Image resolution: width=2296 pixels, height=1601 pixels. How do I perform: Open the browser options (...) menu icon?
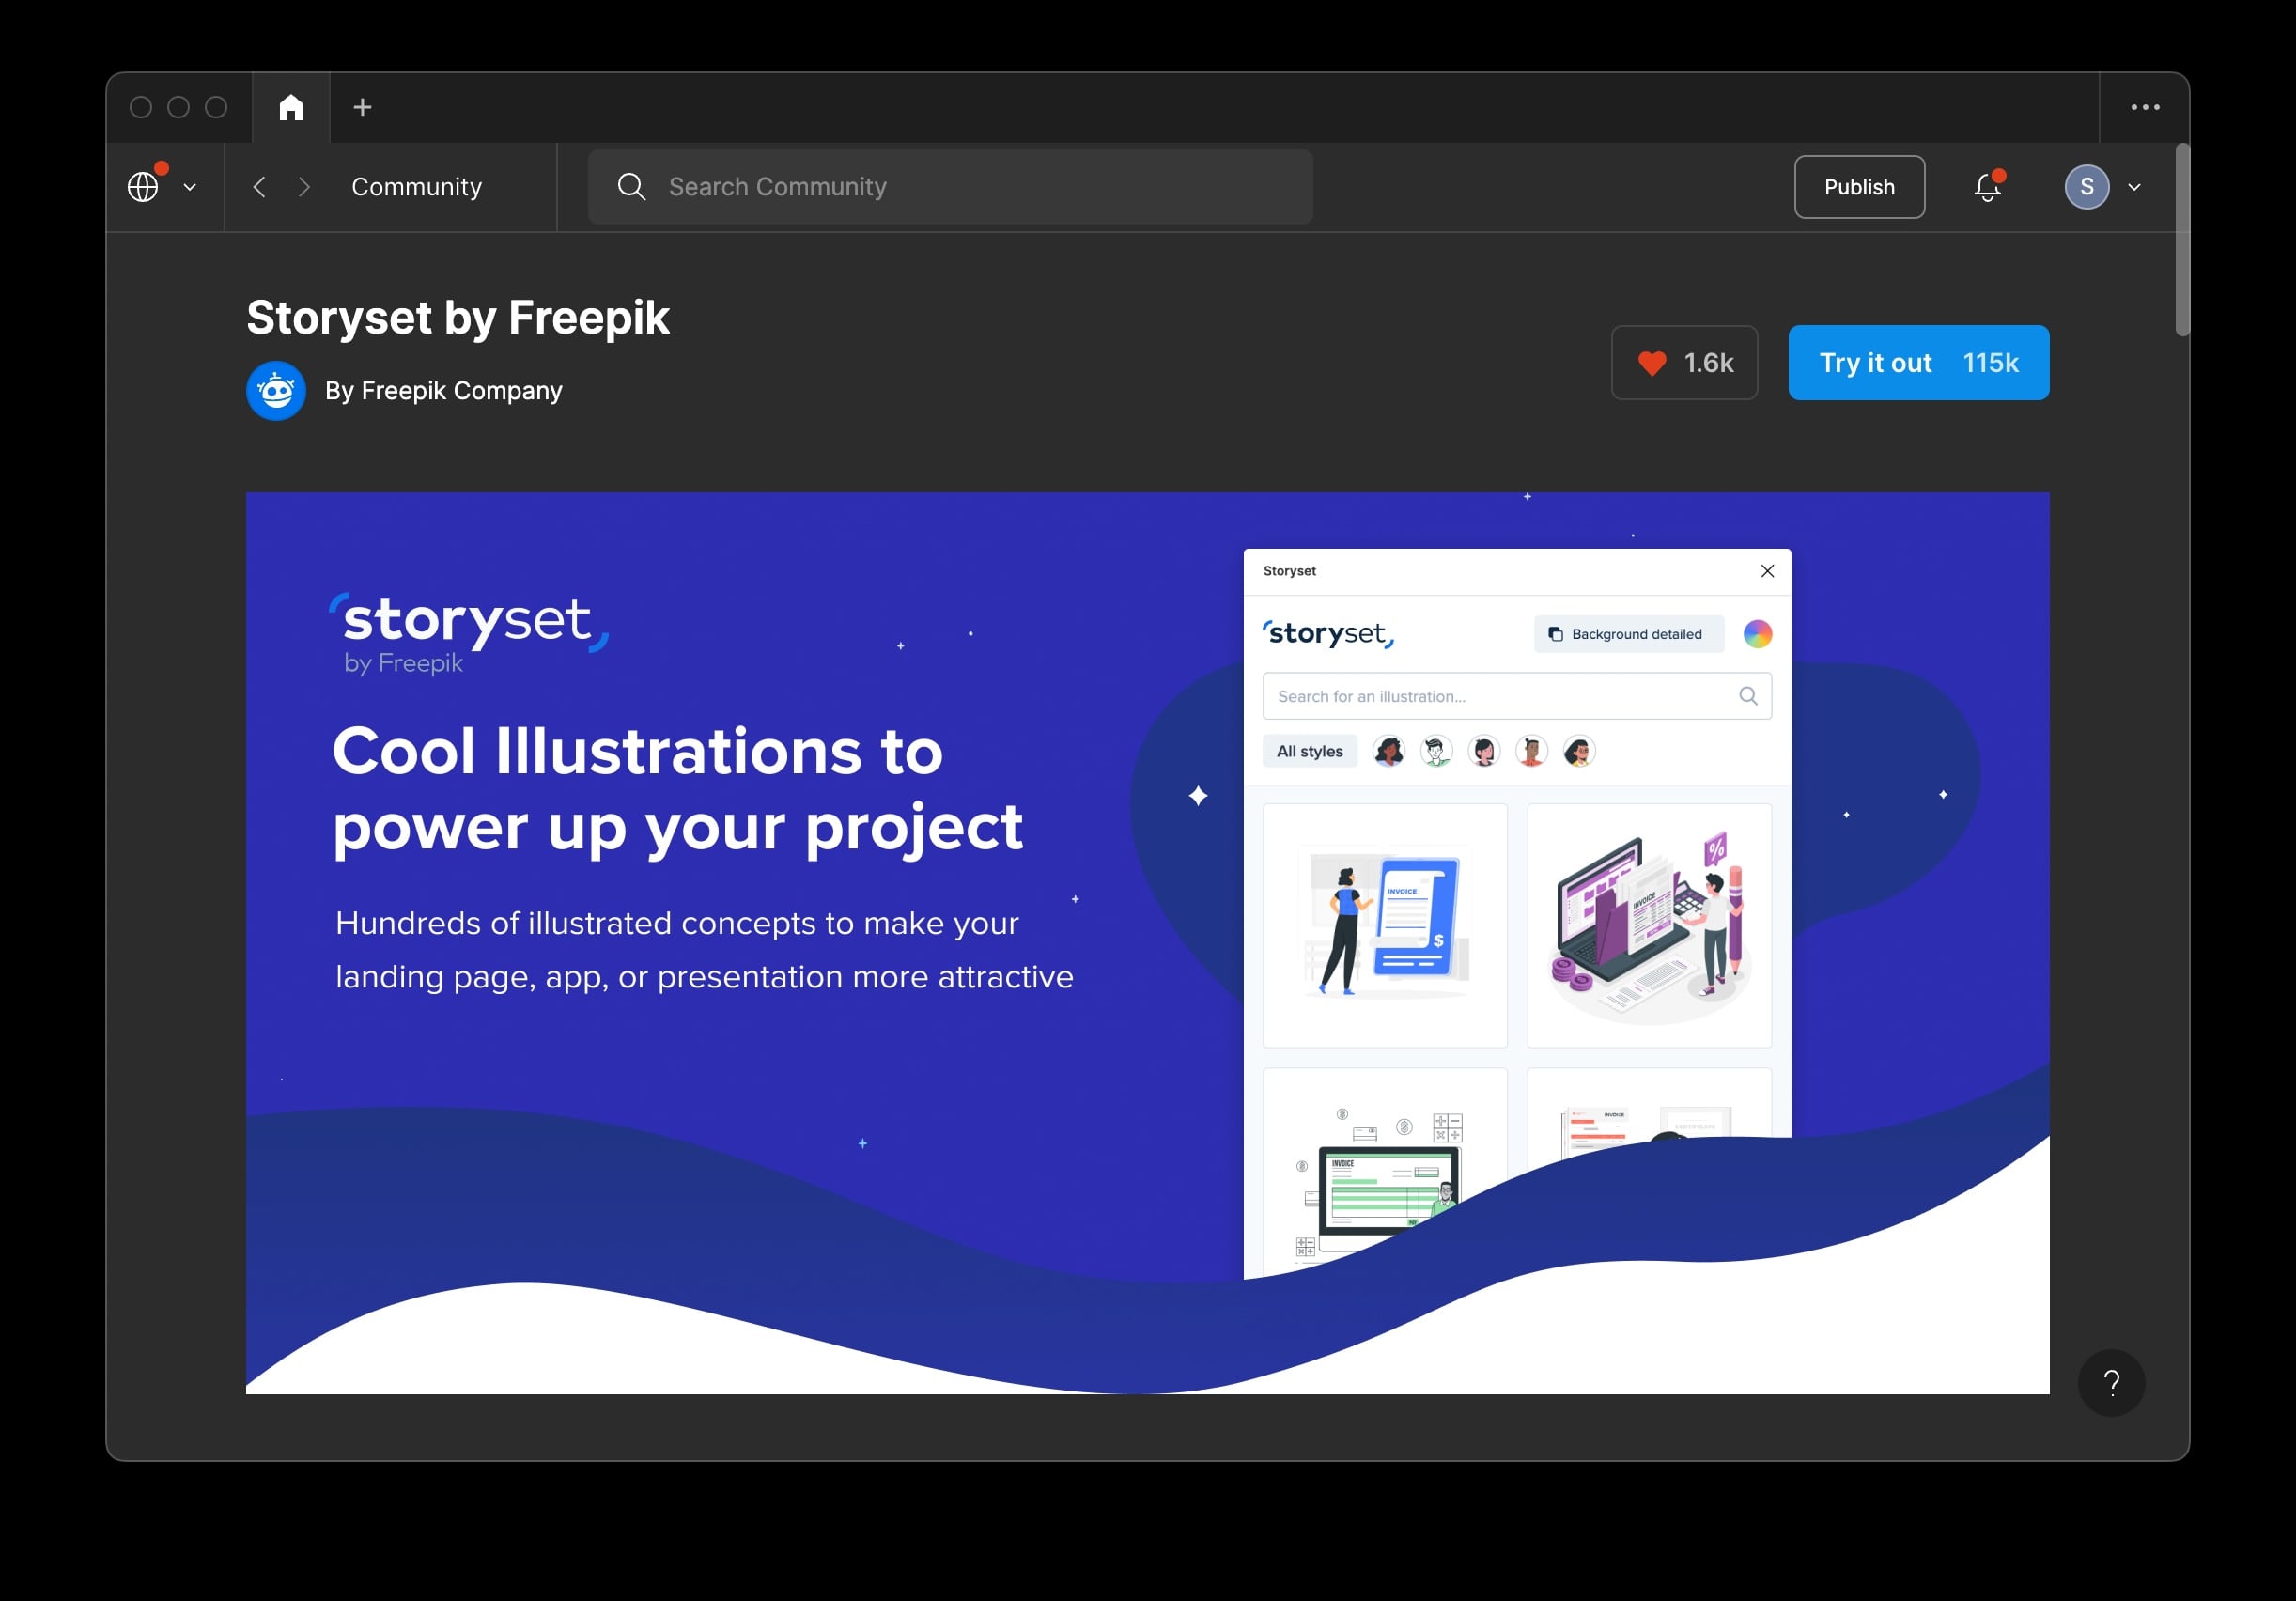(2145, 107)
